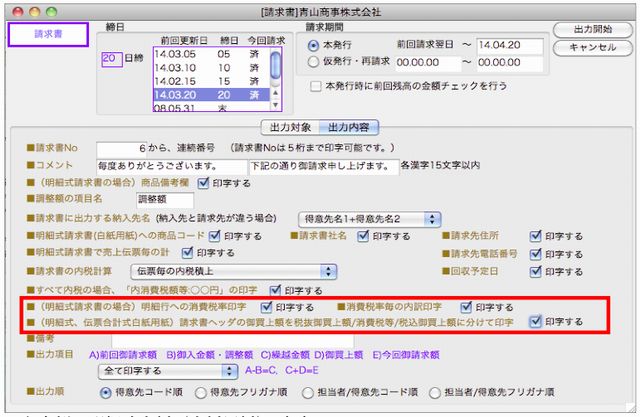Viewport: 640px width, 417px height.
Task: Switch to the 出力対象 tab
Action: point(290,127)
